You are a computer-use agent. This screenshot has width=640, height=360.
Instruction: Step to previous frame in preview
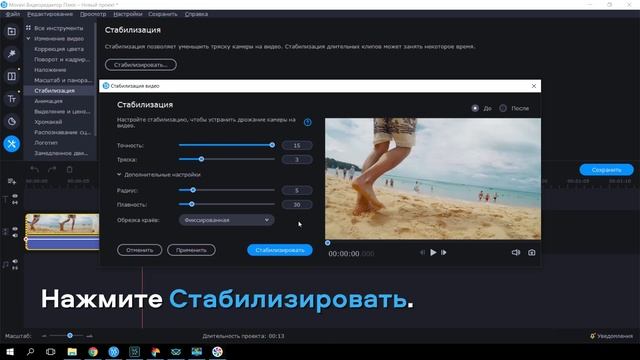click(422, 253)
